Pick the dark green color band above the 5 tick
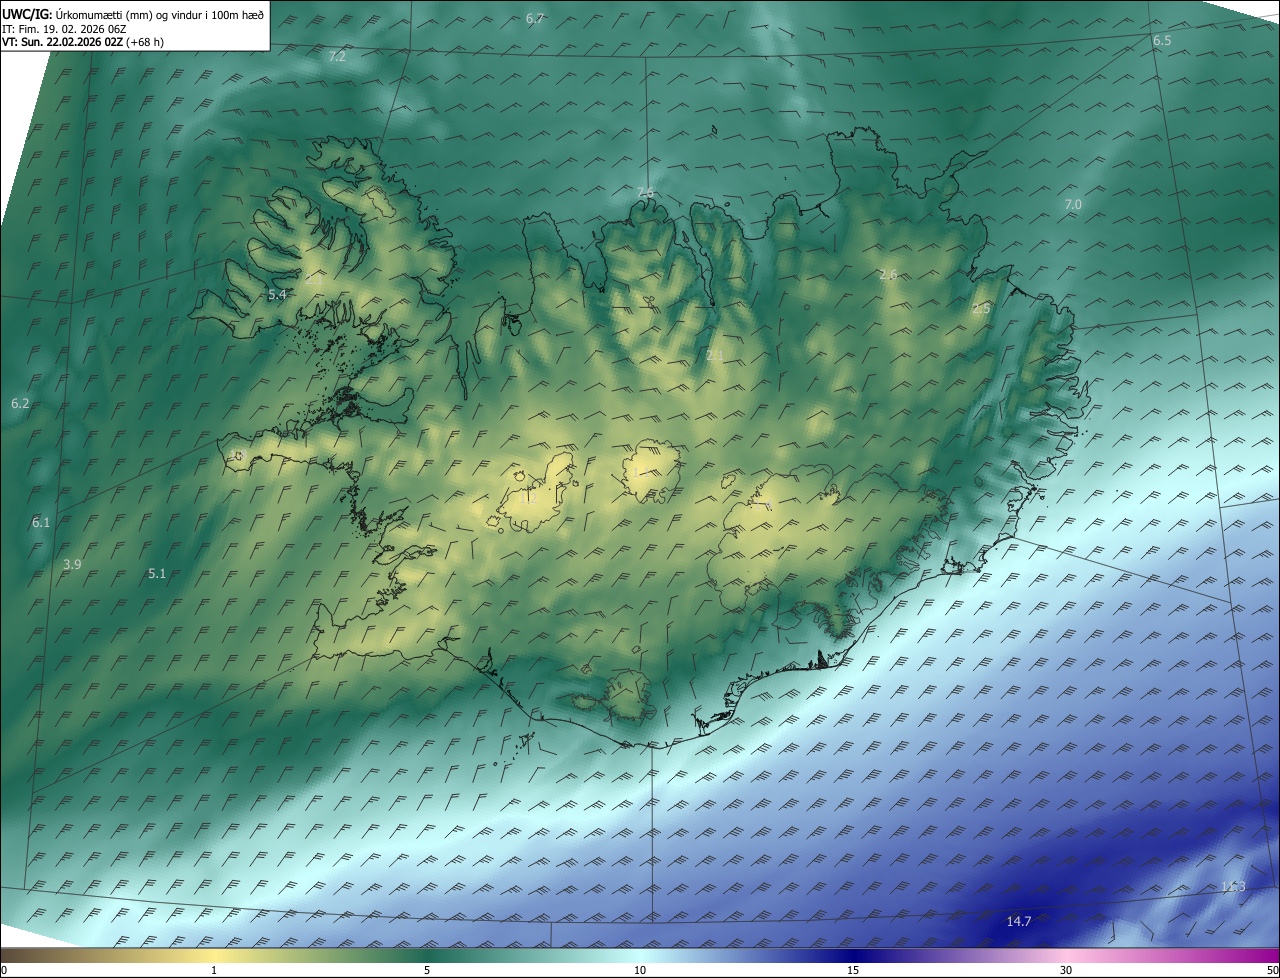Screen dimensions: 1280x978 427,956
